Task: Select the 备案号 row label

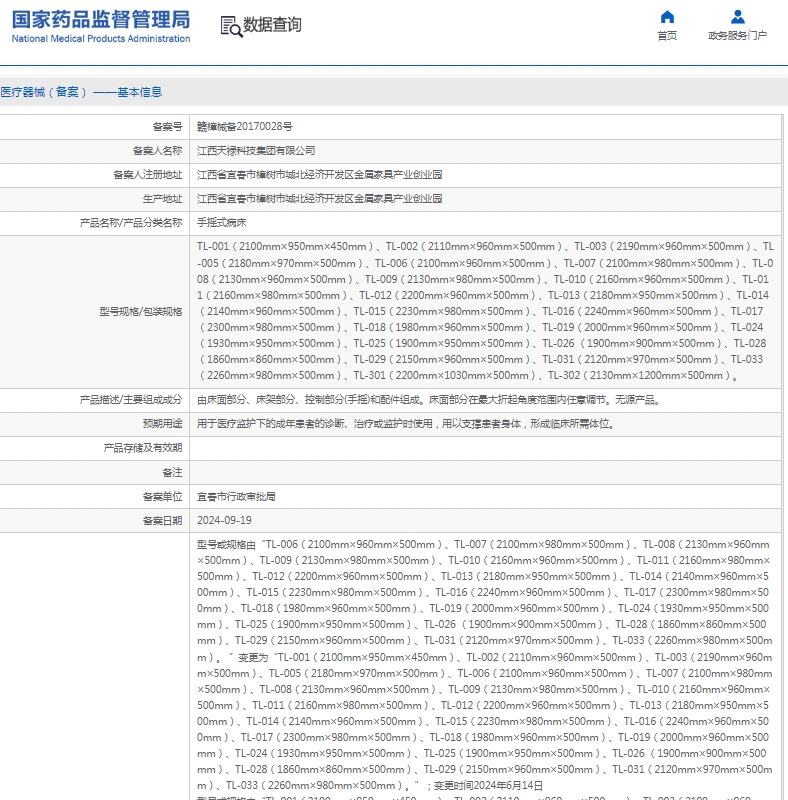Action: click(167, 127)
